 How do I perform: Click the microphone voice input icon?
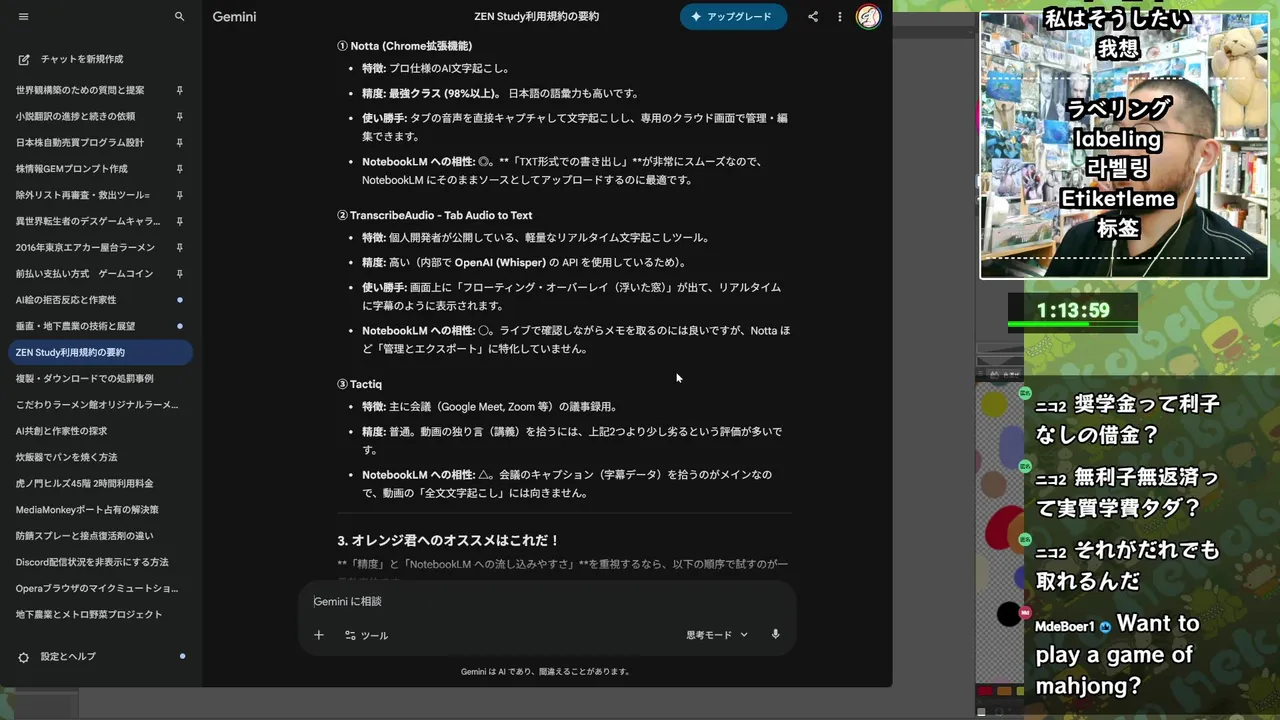(775, 635)
